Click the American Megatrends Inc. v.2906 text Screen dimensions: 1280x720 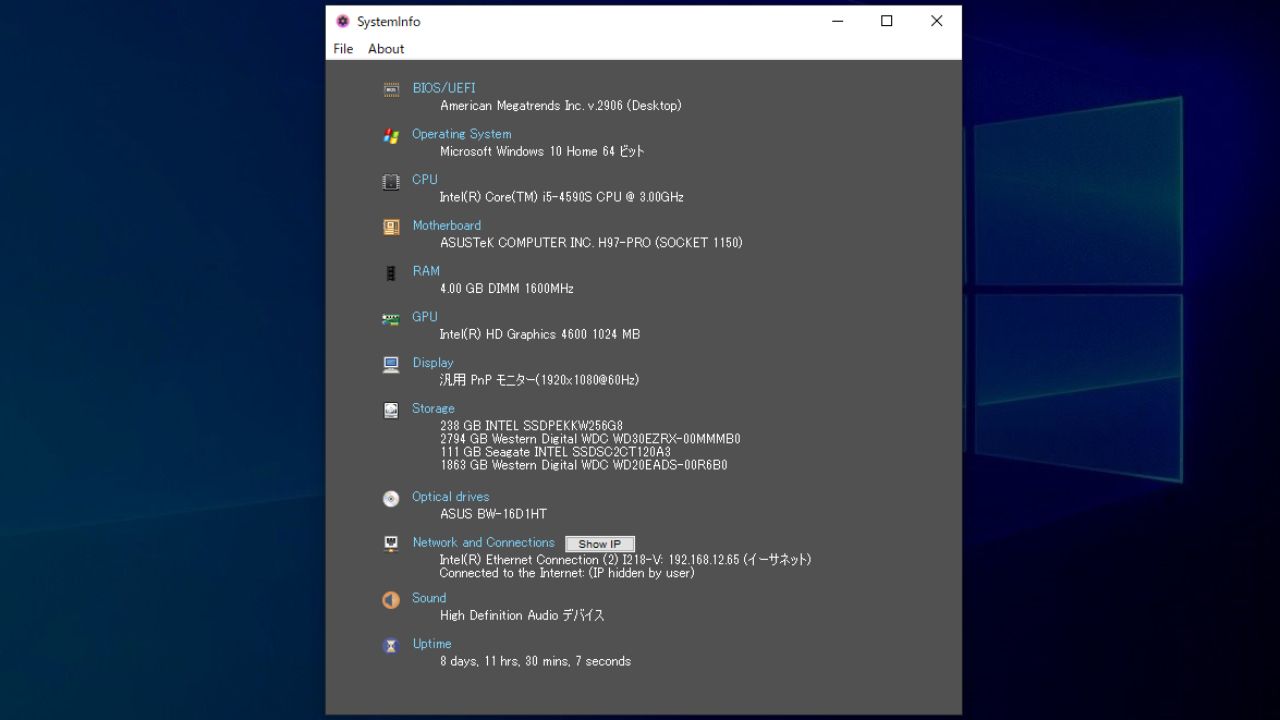[x=561, y=106]
